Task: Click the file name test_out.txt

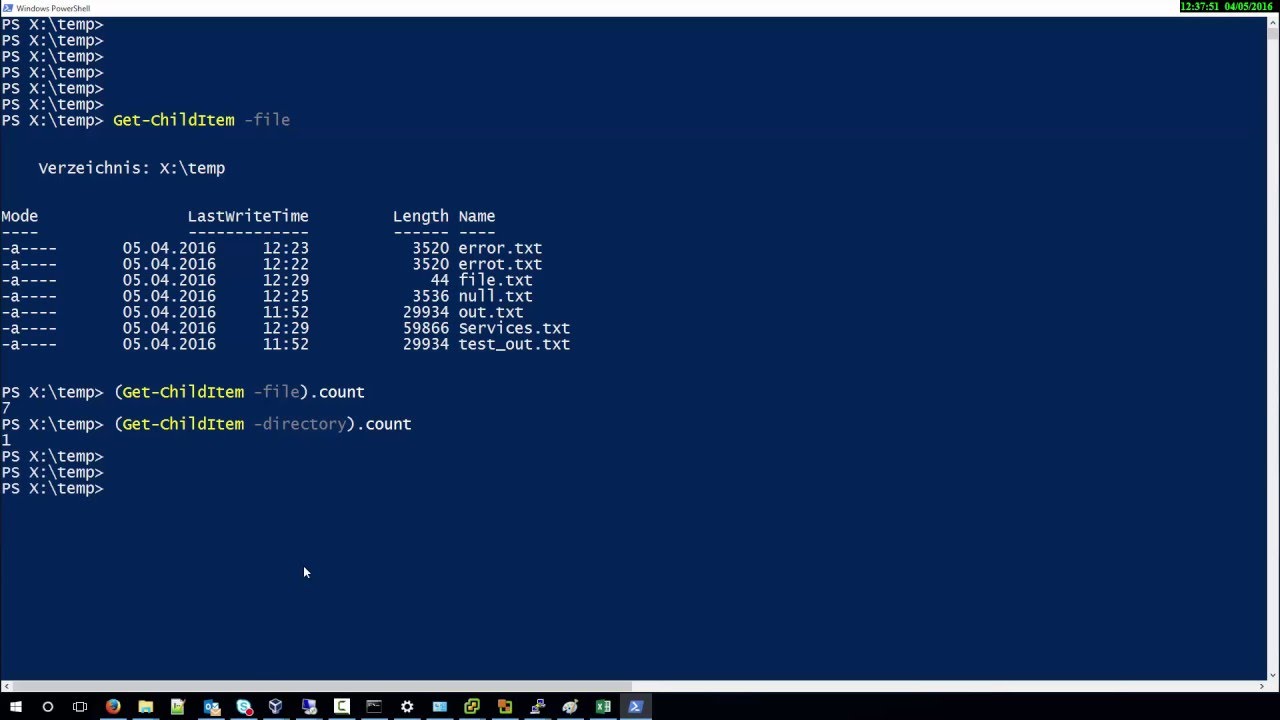Action: [x=514, y=344]
